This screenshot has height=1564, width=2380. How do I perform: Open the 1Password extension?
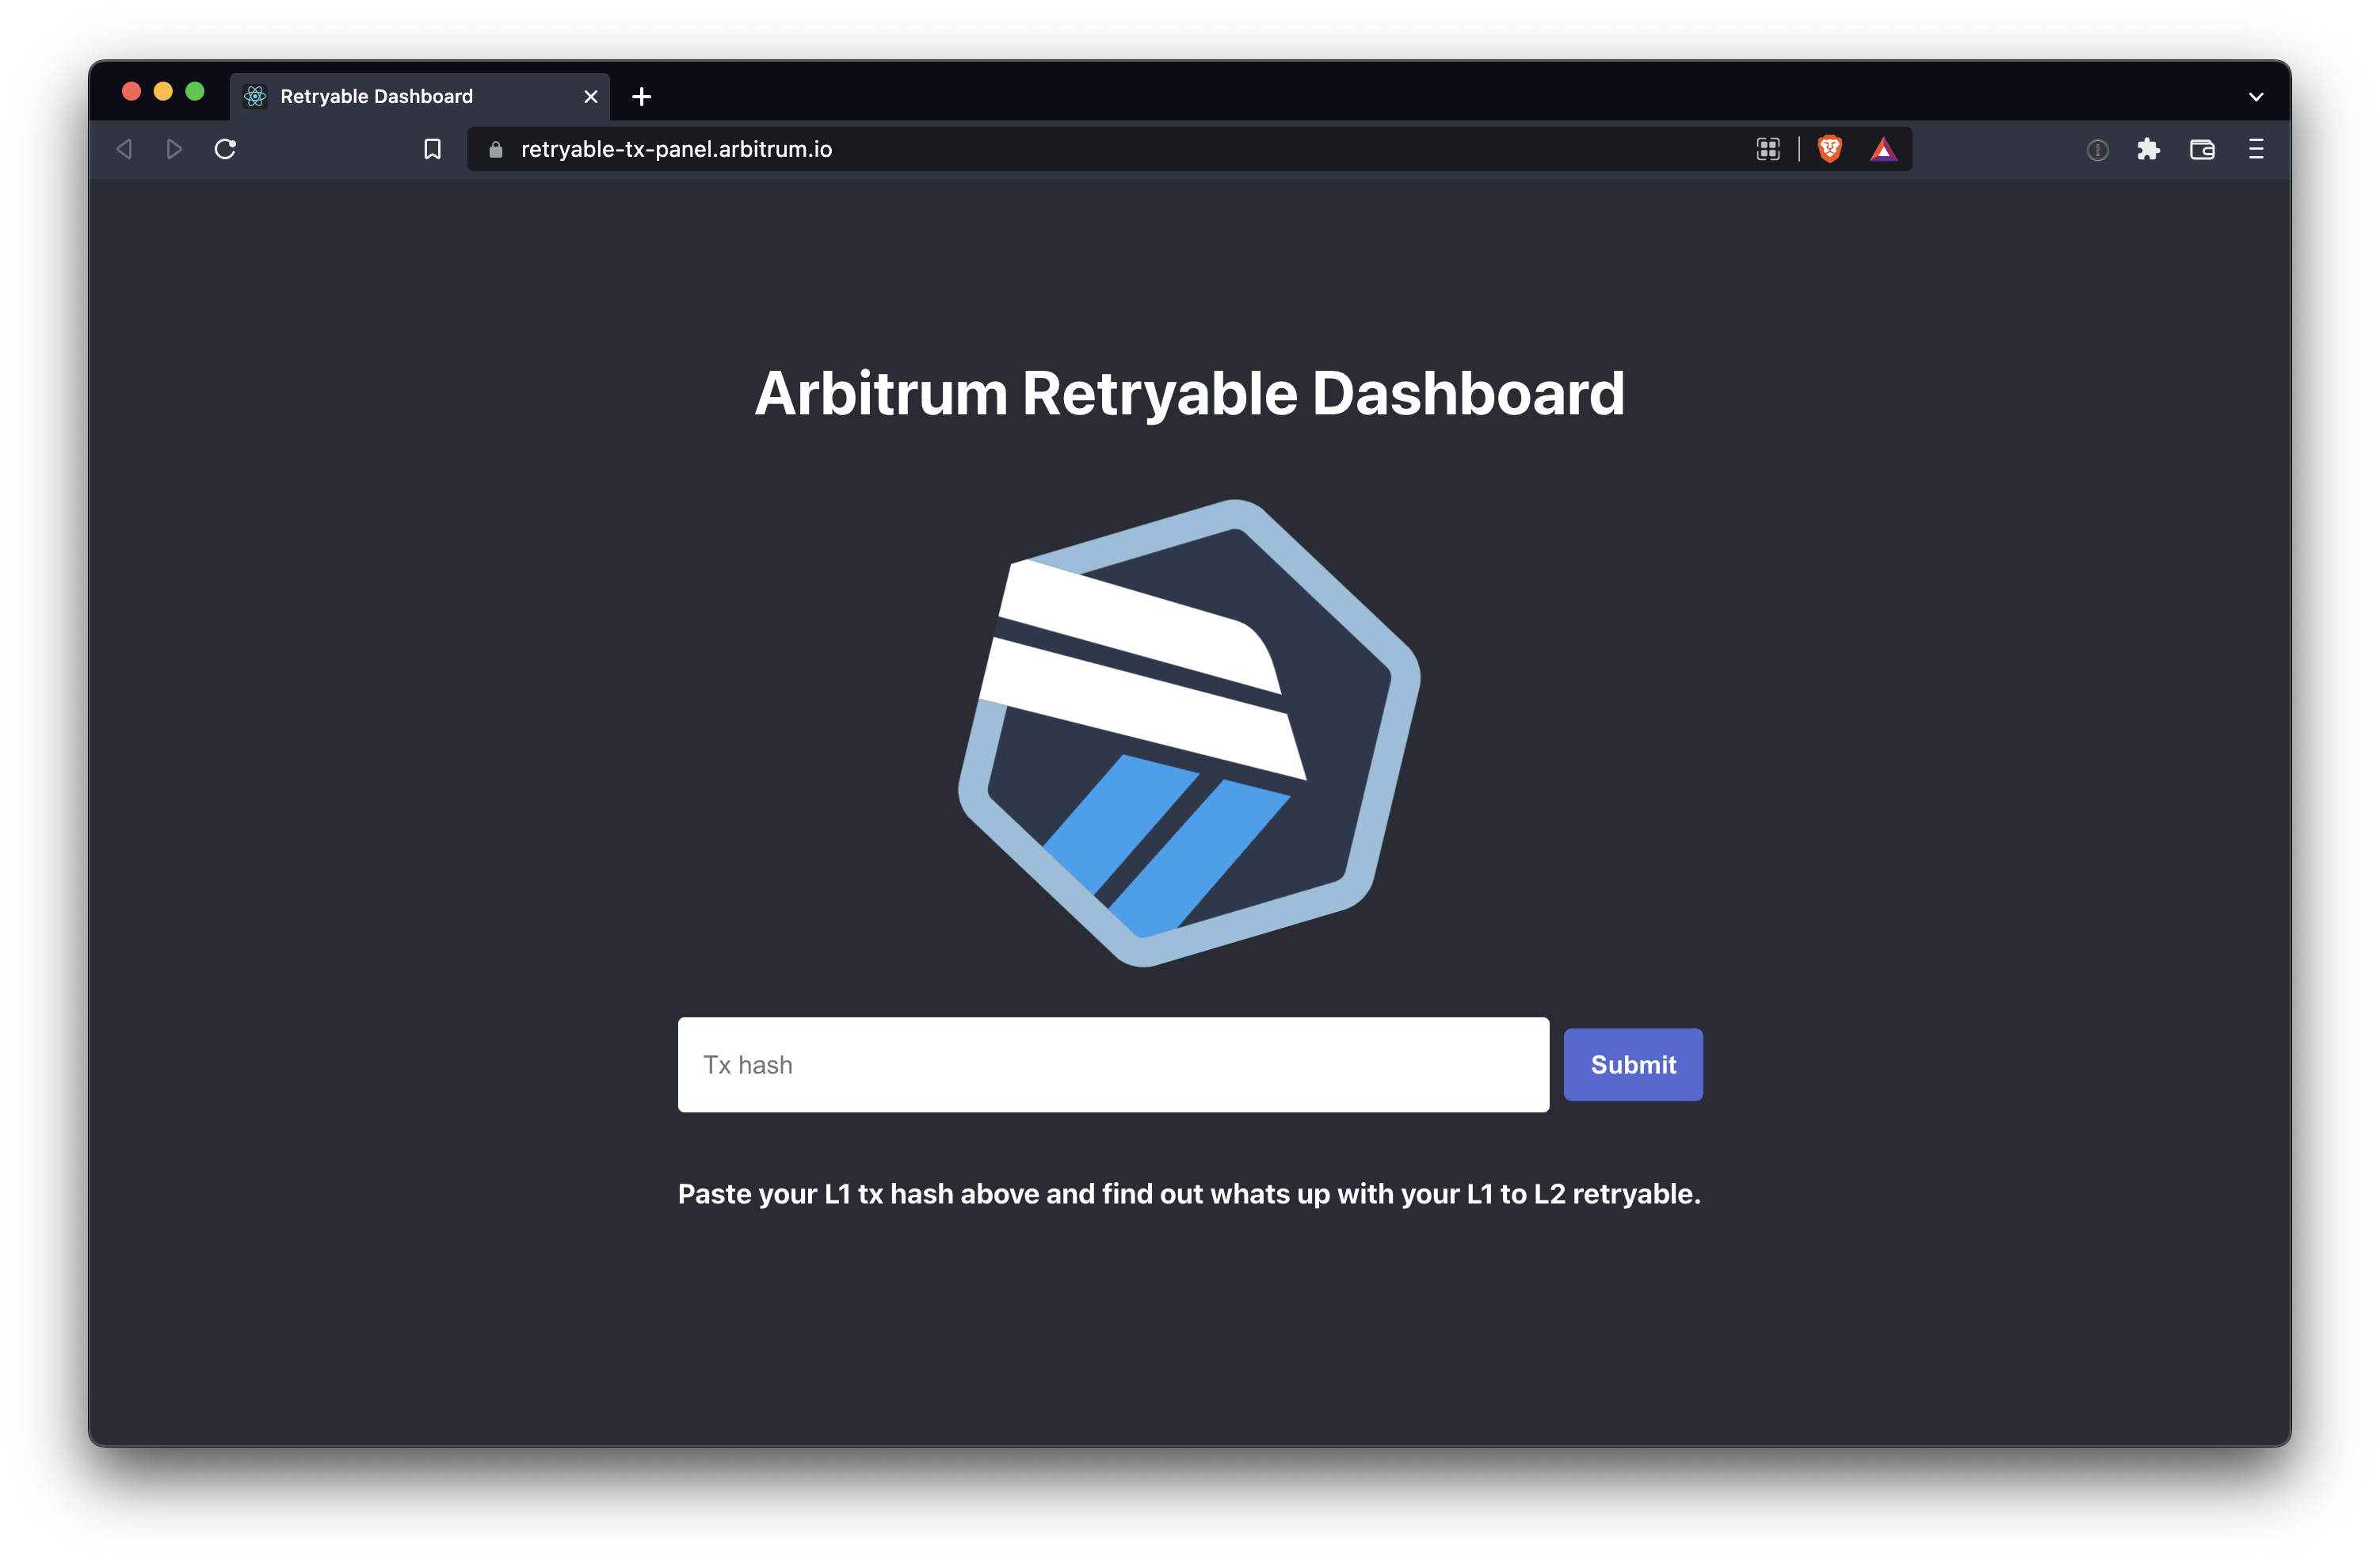click(2097, 148)
